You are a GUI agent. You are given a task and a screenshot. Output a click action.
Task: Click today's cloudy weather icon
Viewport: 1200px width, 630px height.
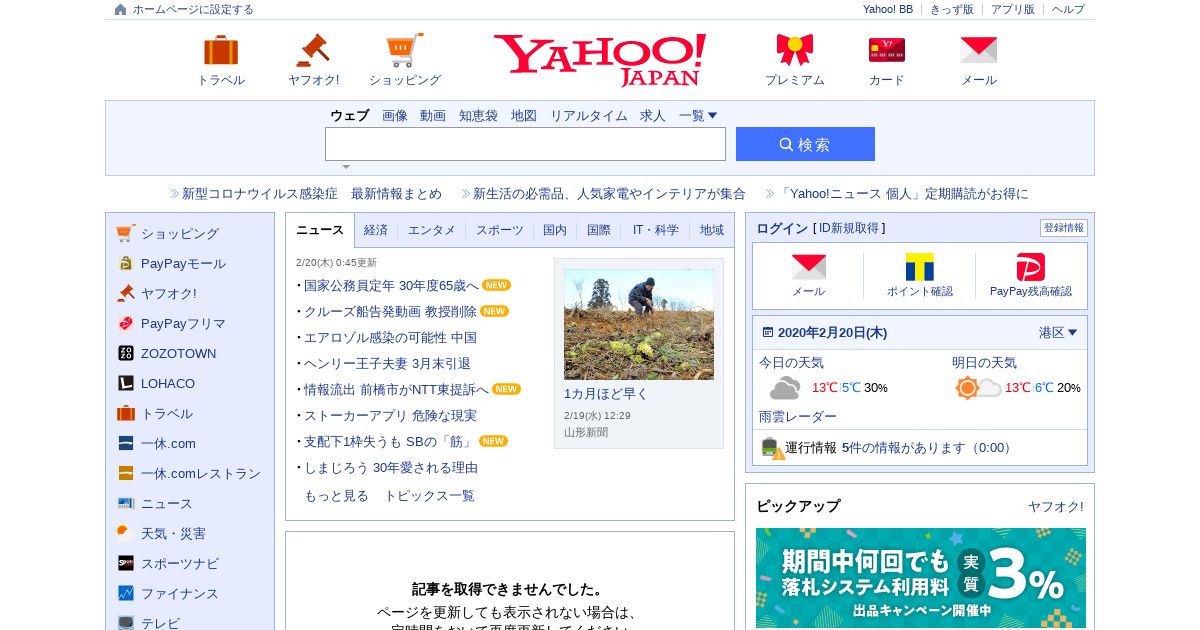784,388
